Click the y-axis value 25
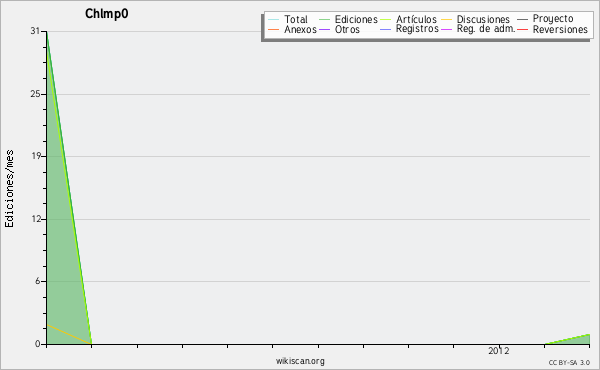 pos(35,94)
